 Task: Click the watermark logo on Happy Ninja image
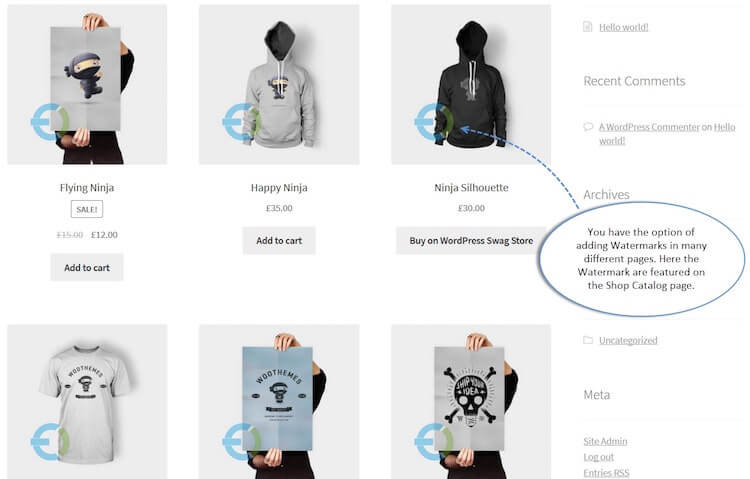tap(242, 122)
